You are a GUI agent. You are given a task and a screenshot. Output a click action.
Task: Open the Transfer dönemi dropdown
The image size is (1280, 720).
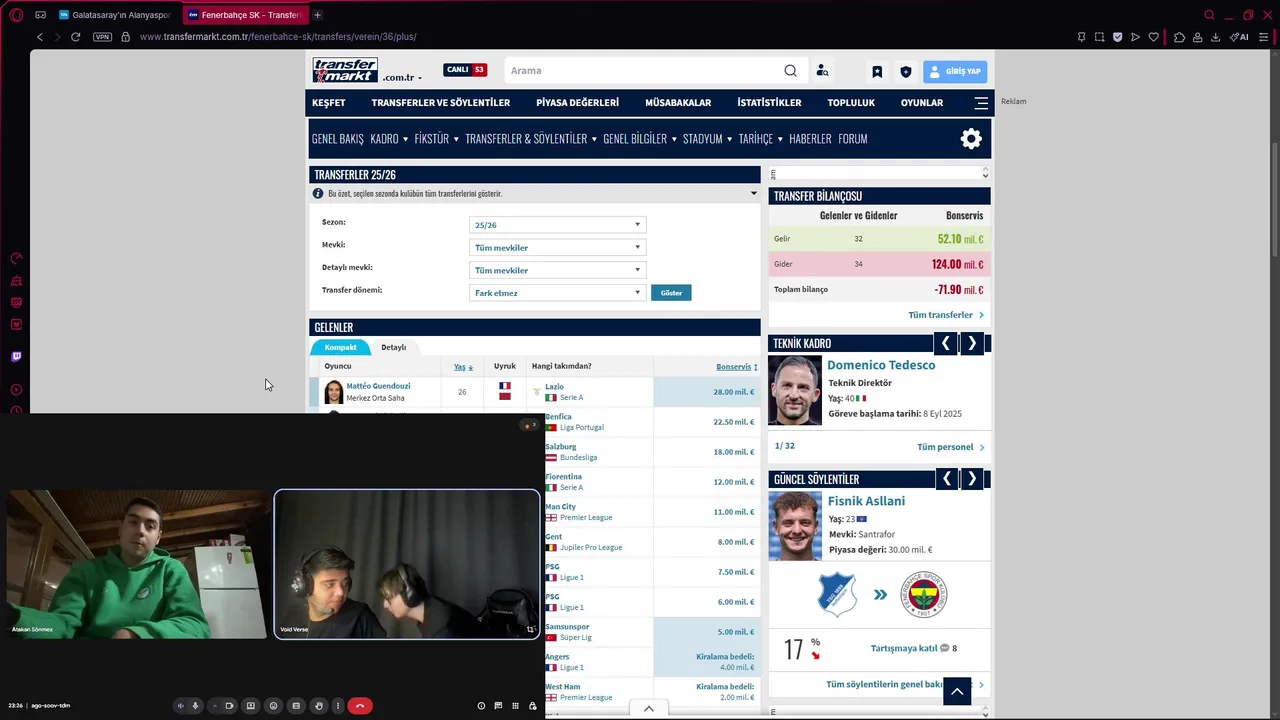click(558, 293)
